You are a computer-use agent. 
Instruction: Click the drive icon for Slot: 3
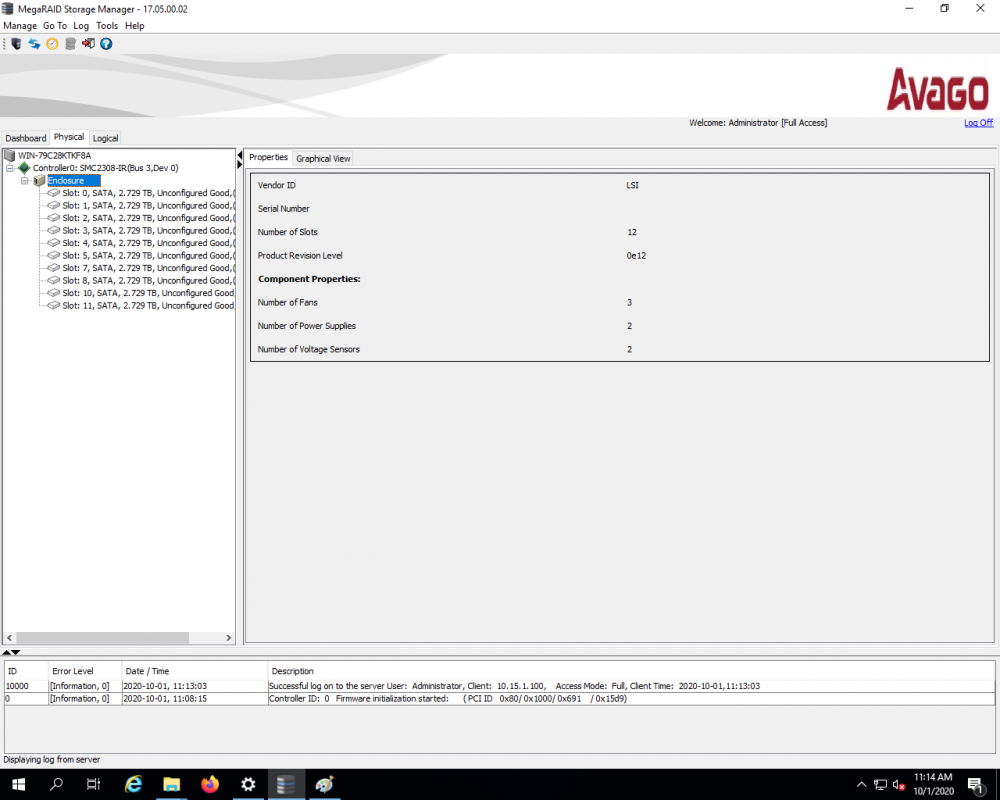54,230
